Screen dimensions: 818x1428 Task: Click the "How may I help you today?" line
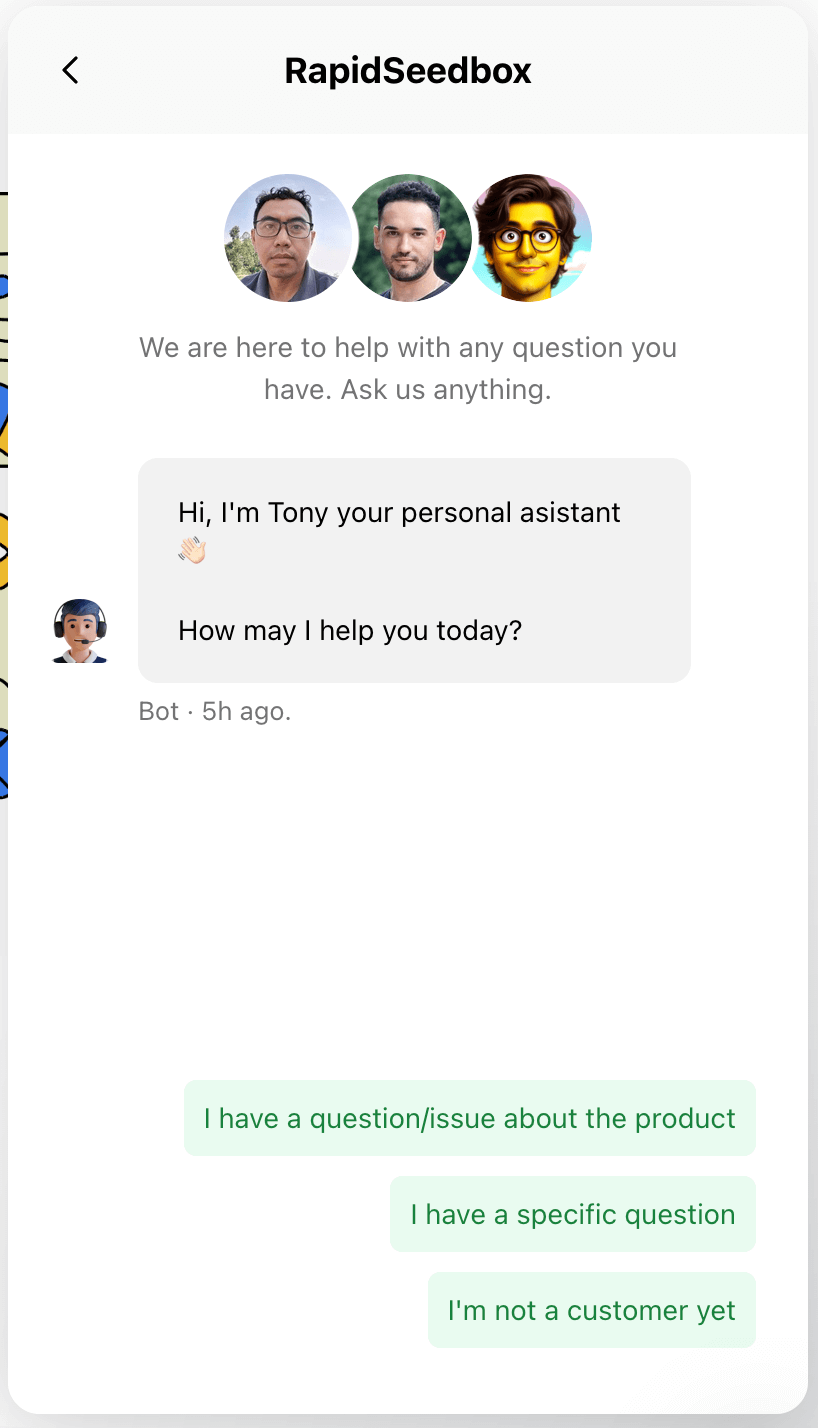pos(350,631)
